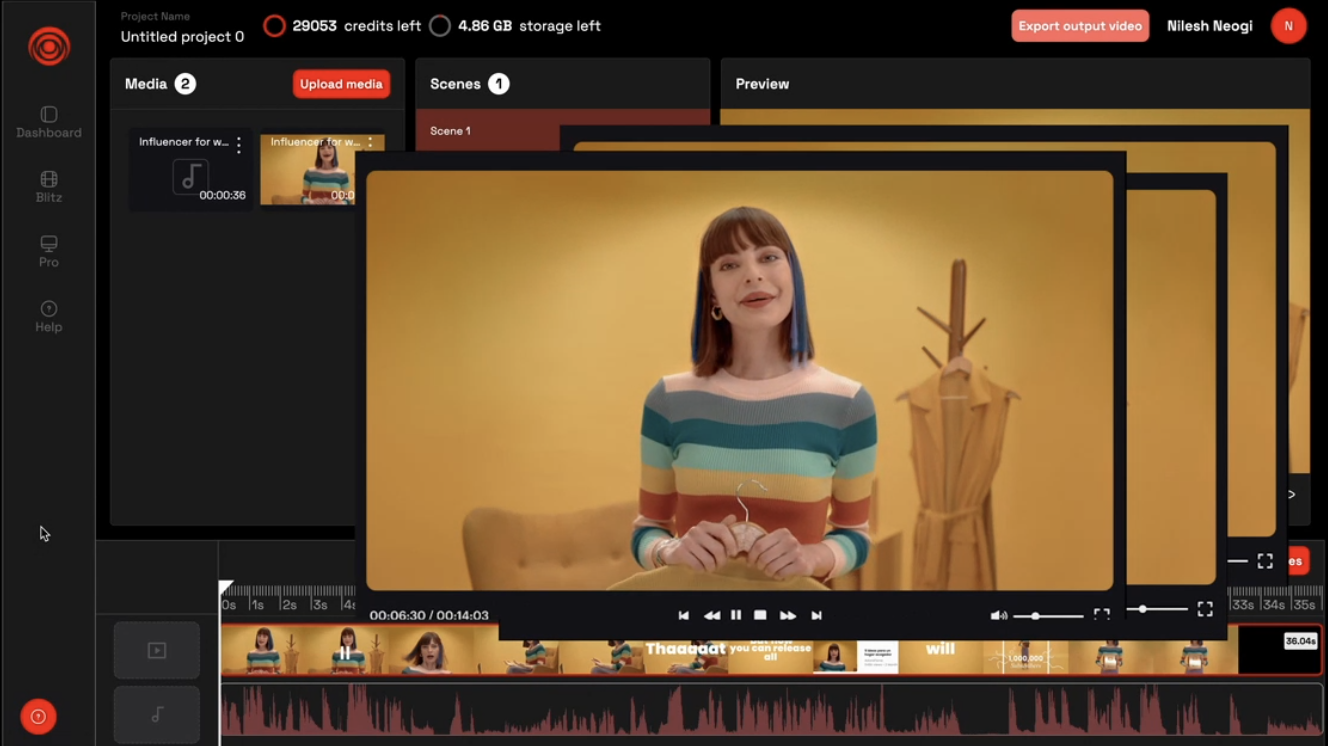Mute the front player's speaker icon
The image size is (1328, 746).
(x=998, y=616)
